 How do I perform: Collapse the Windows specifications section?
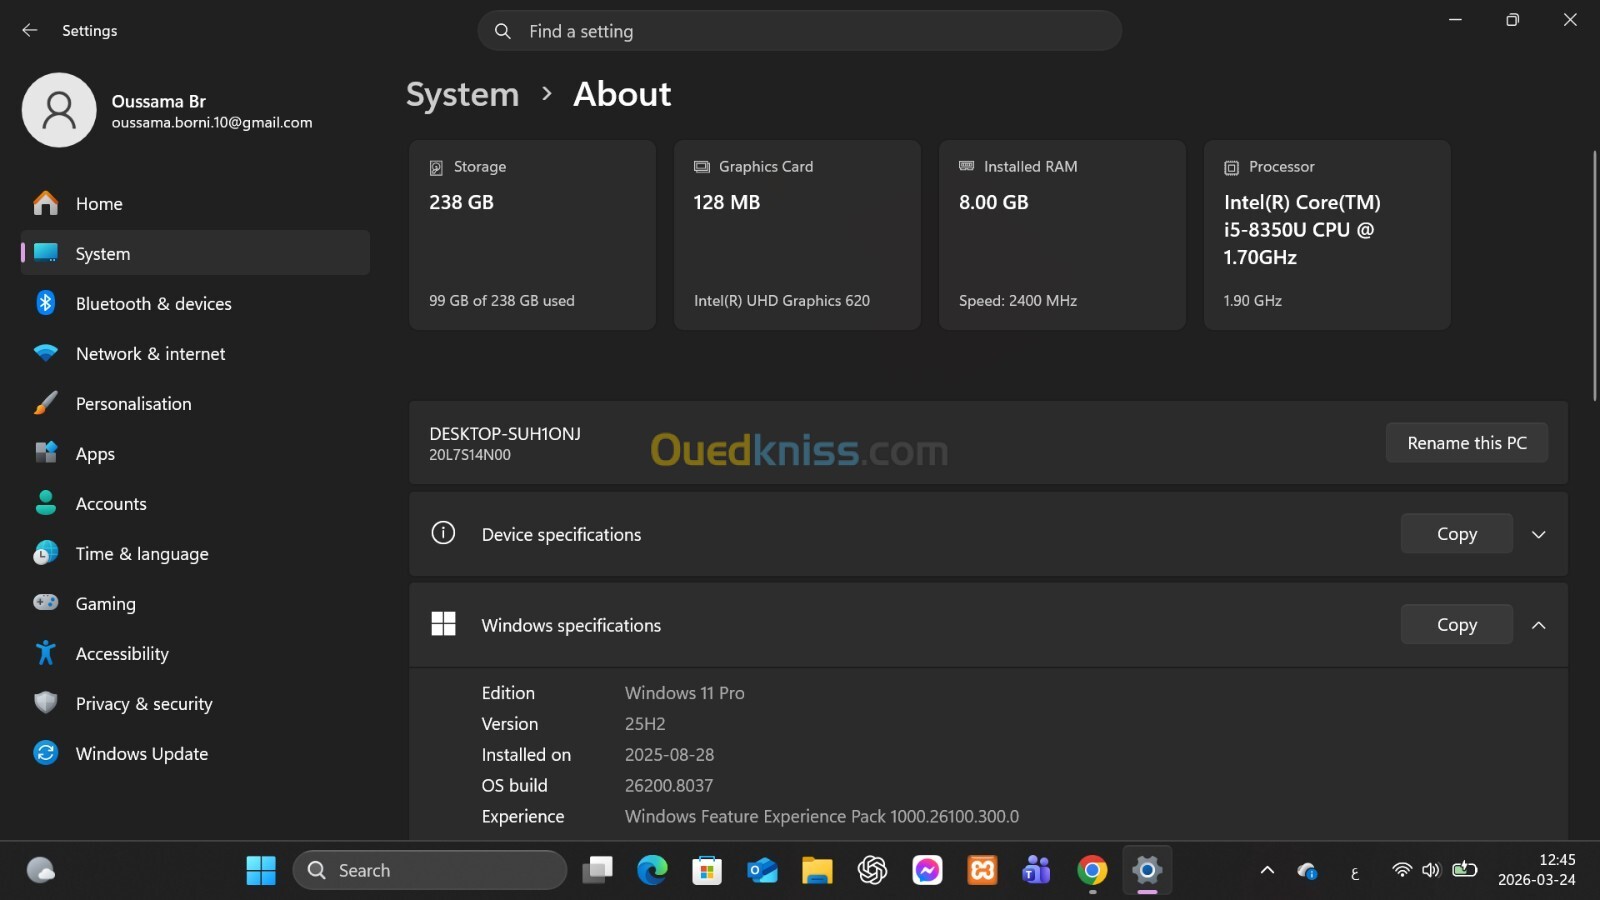pos(1539,625)
